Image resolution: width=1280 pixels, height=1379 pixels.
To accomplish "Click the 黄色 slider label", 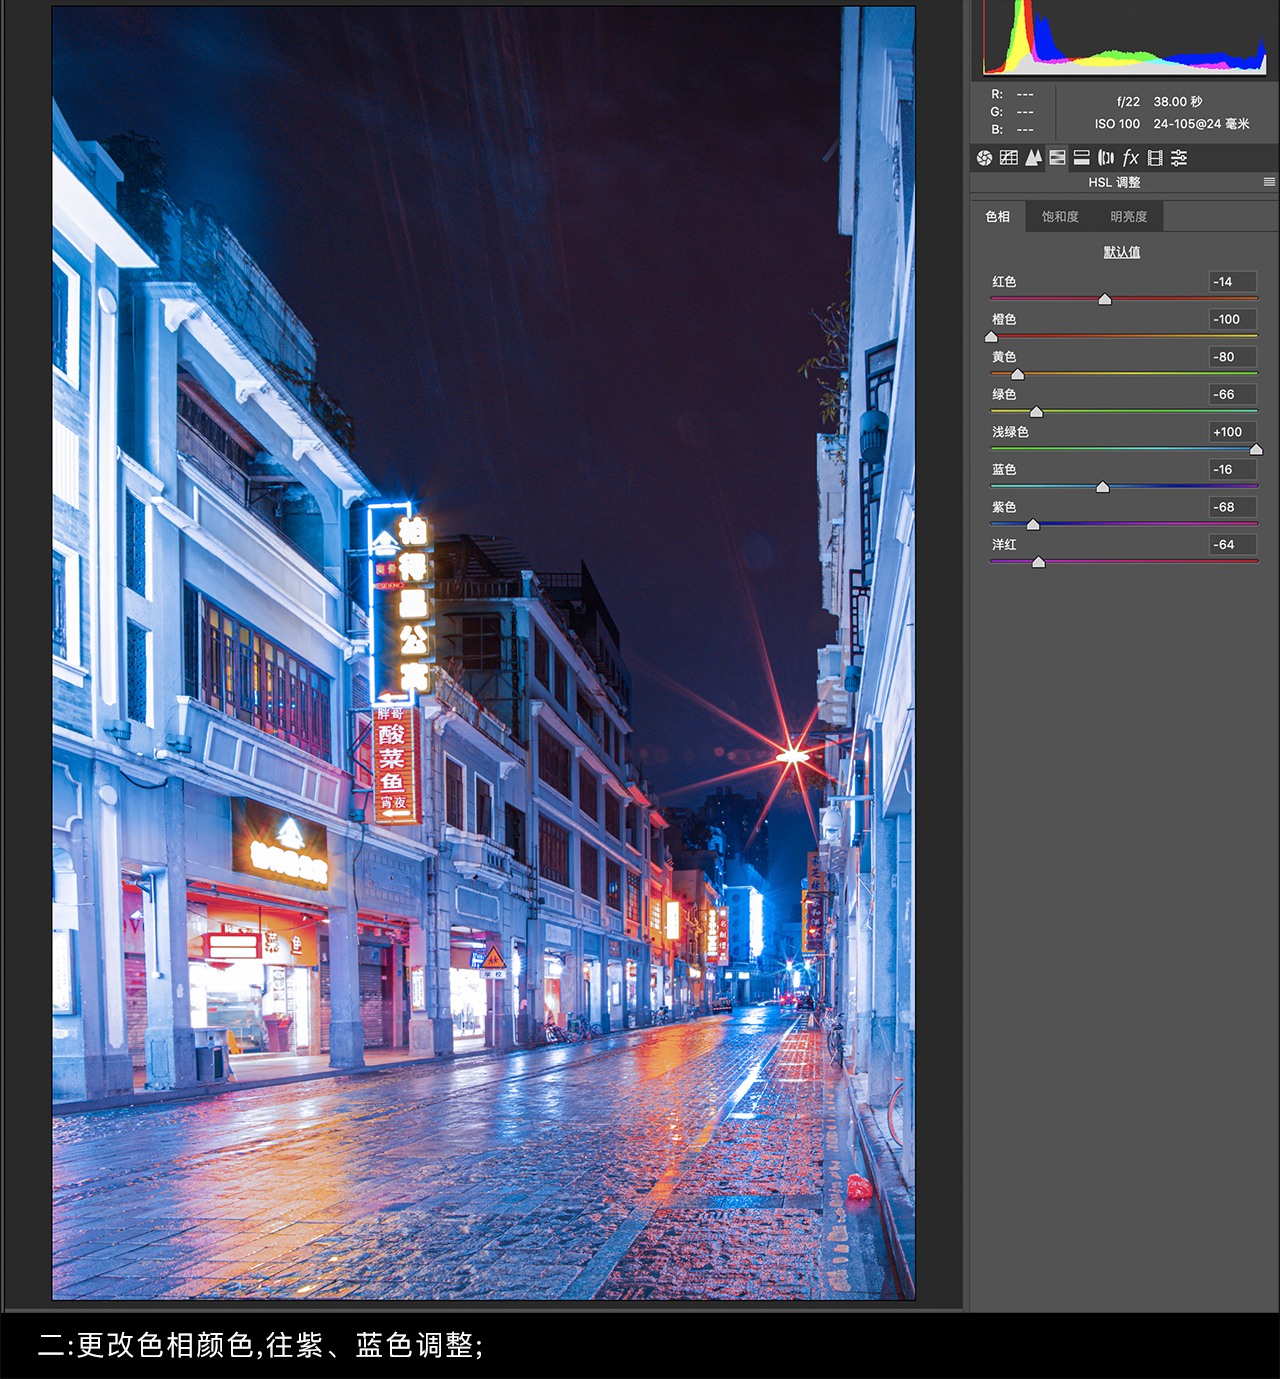I will [1004, 357].
